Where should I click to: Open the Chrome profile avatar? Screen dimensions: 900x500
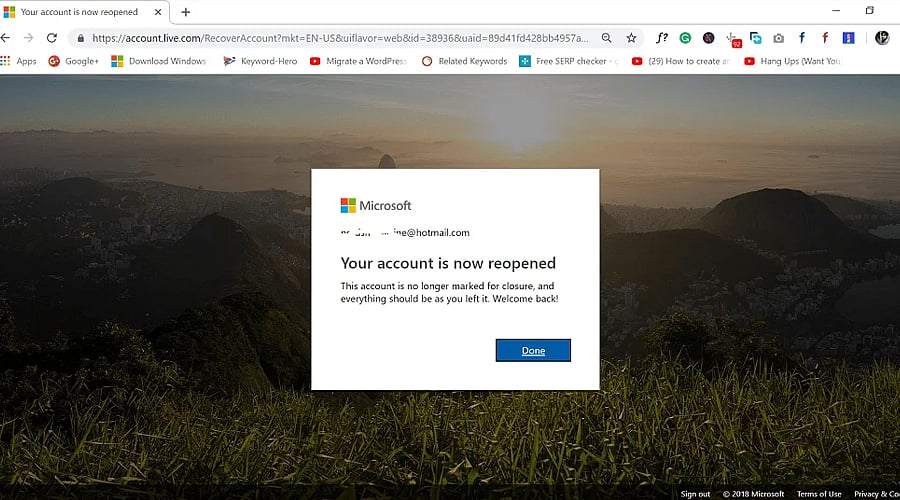(x=882, y=38)
